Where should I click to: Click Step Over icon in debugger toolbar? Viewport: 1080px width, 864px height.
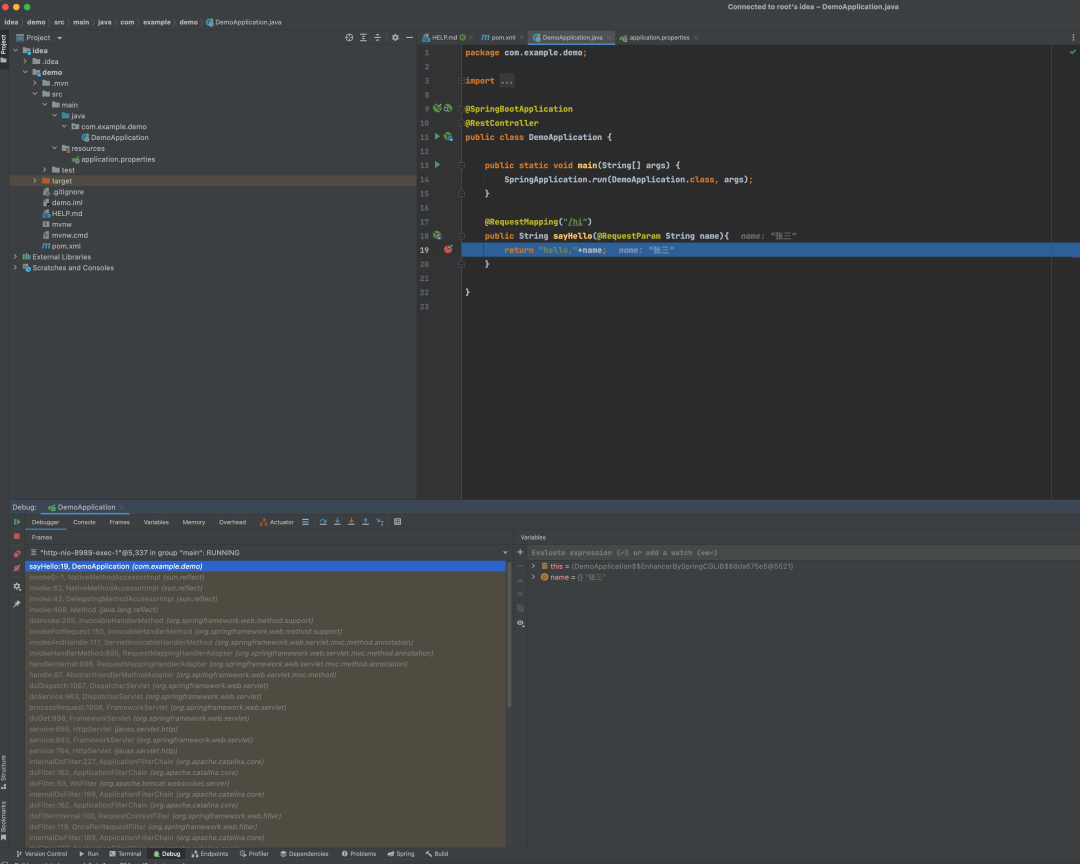click(323, 522)
